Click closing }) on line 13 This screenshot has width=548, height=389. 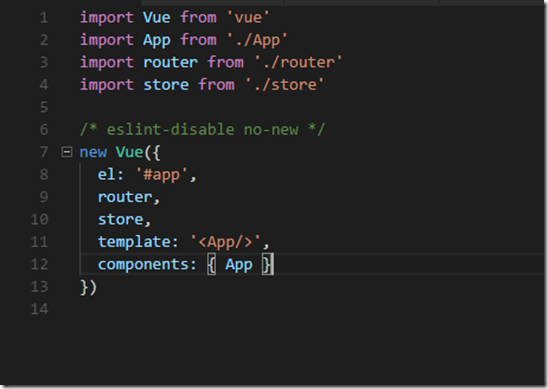click(x=88, y=287)
